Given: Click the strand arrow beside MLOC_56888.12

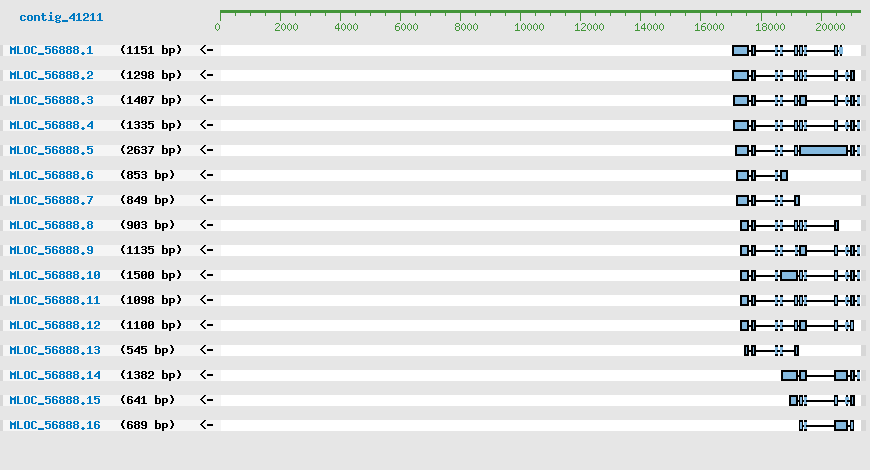Looking at the screenshot, I should (207, 325).
